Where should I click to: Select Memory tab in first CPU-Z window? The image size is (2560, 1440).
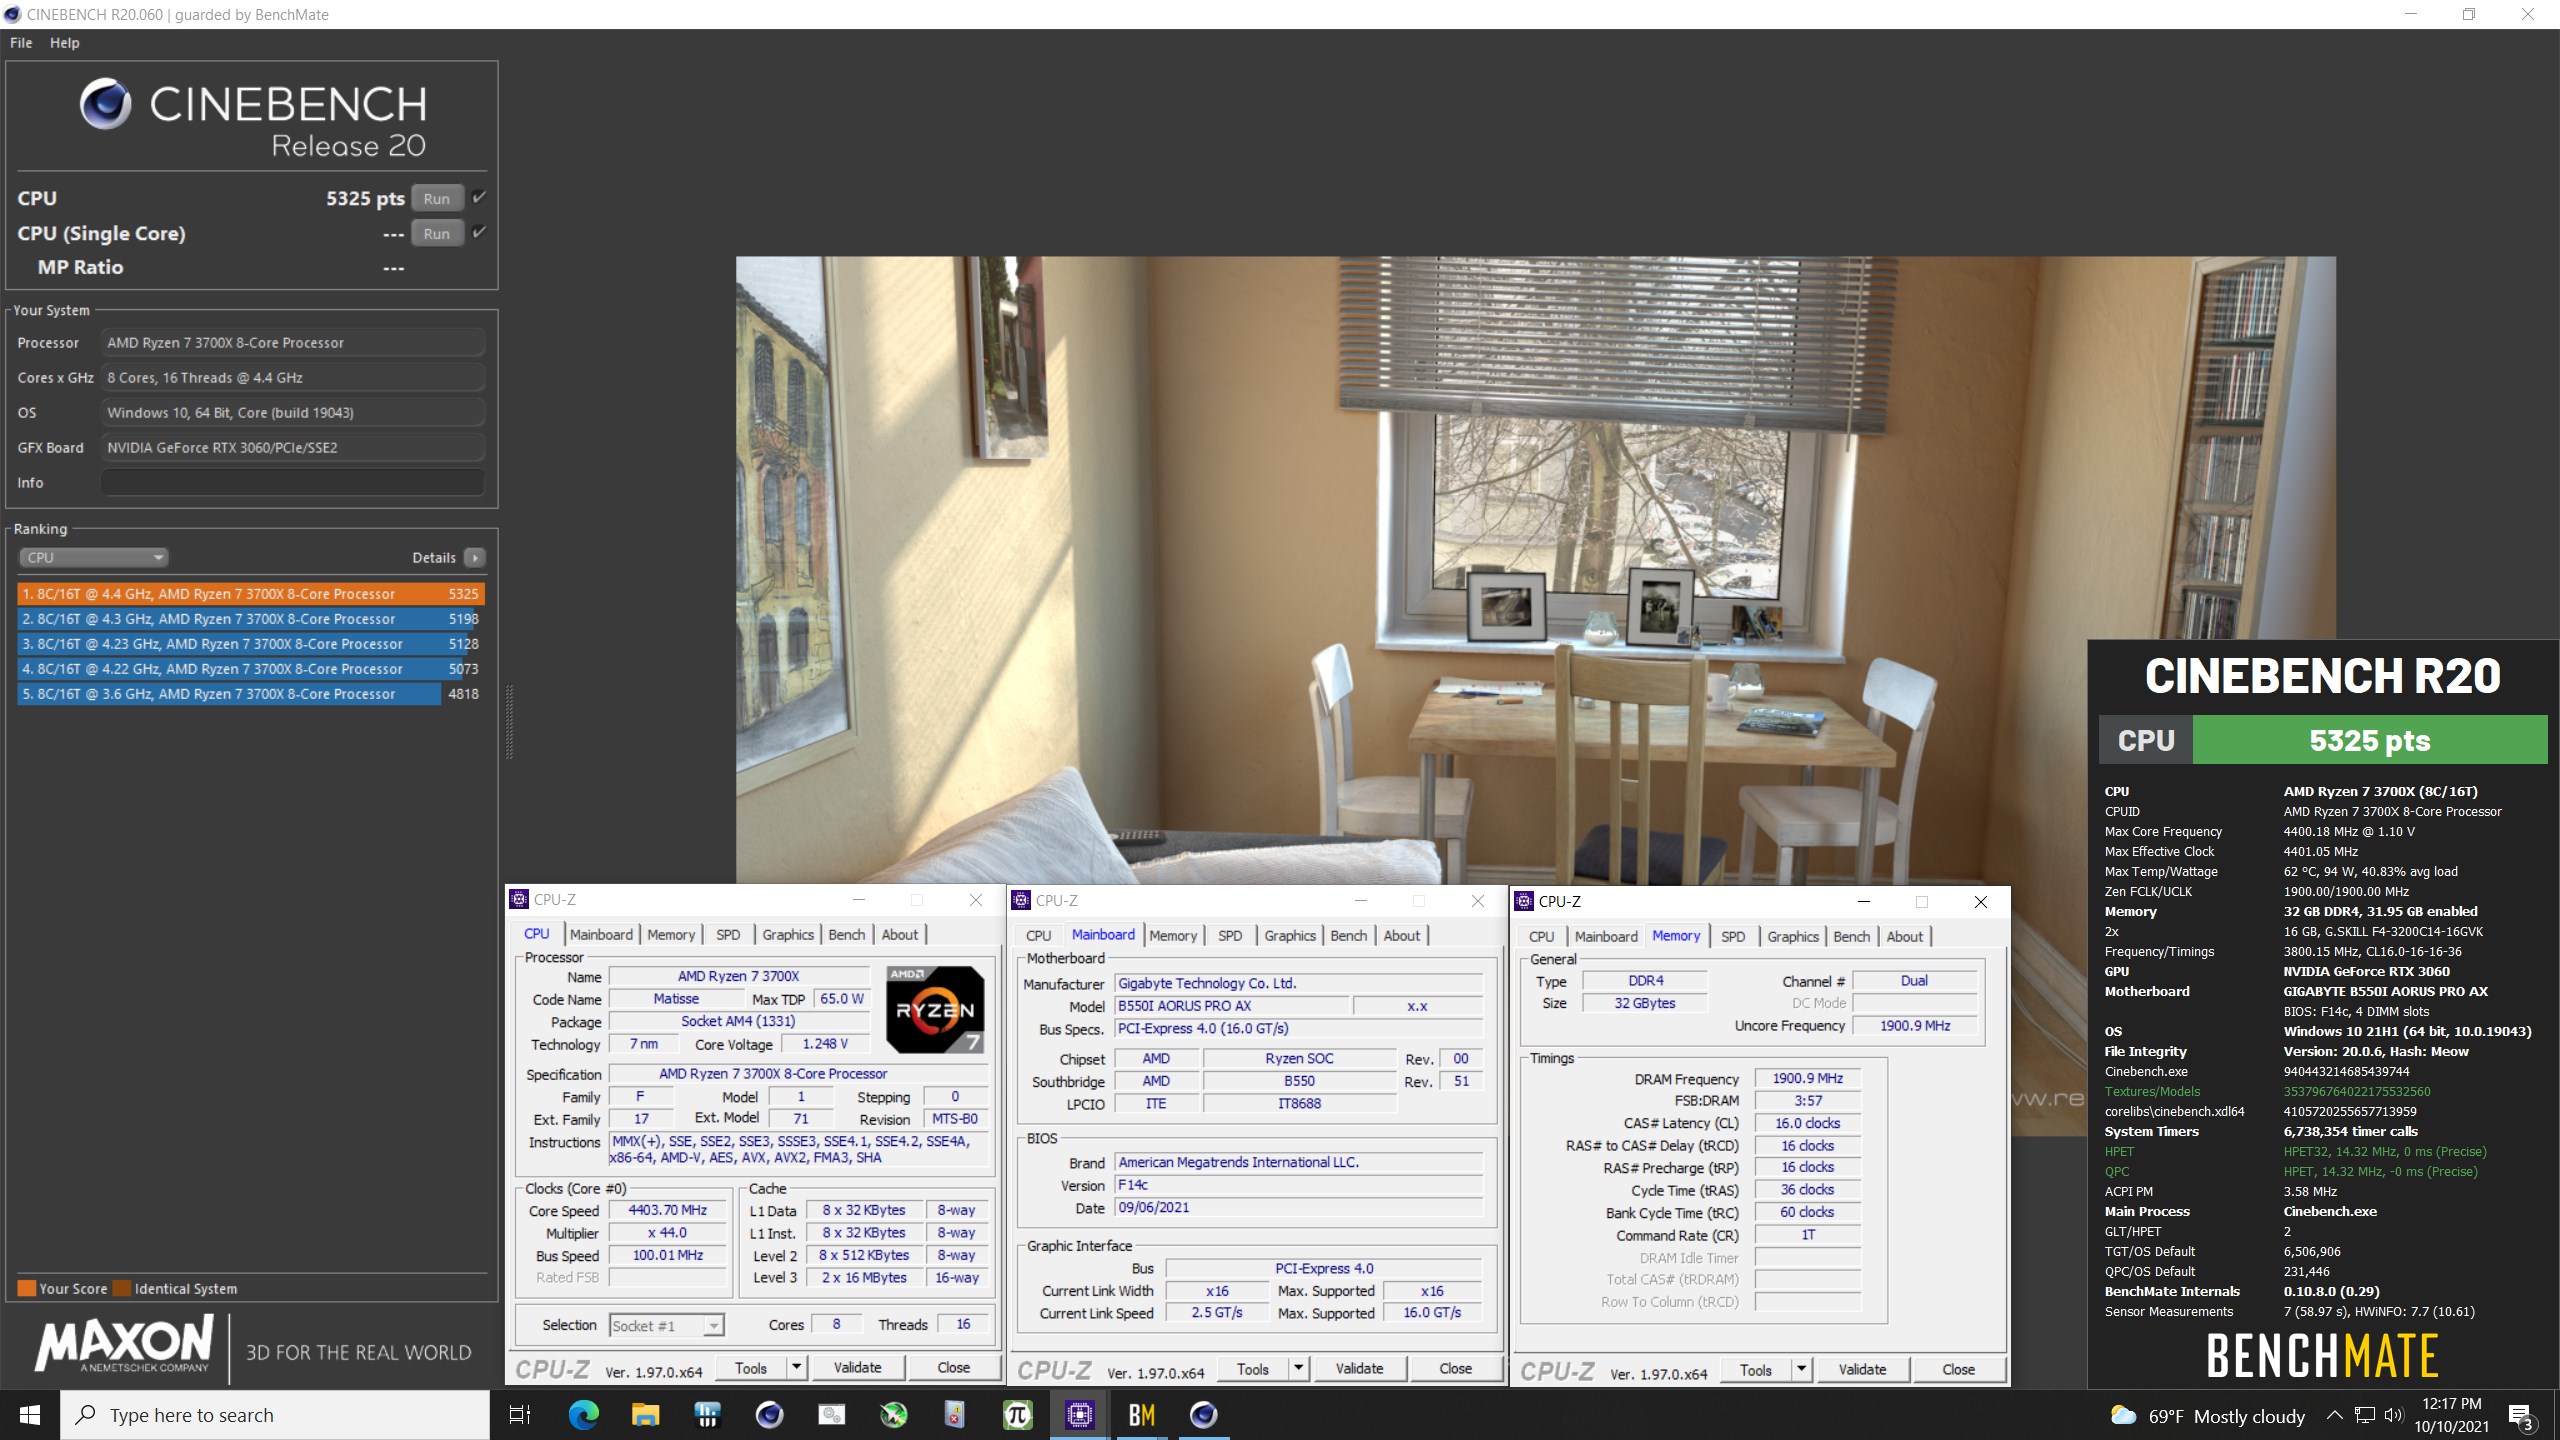click(670, 934)
